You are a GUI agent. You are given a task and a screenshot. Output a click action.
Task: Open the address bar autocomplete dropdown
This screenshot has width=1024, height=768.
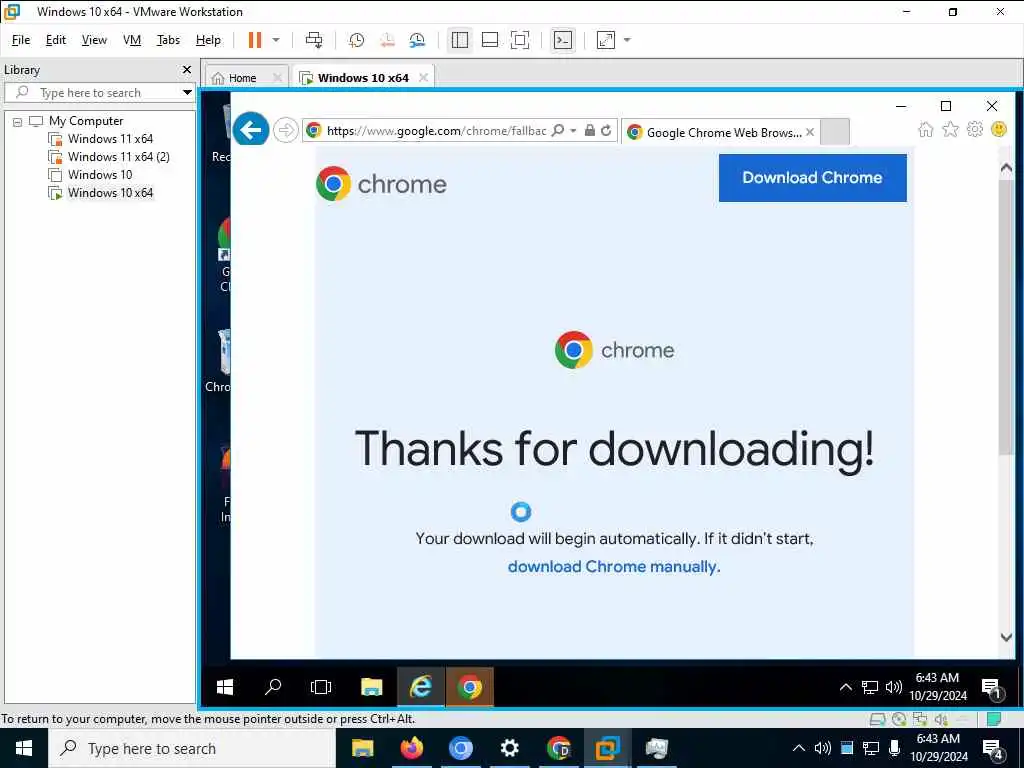(x=573, y=131)
